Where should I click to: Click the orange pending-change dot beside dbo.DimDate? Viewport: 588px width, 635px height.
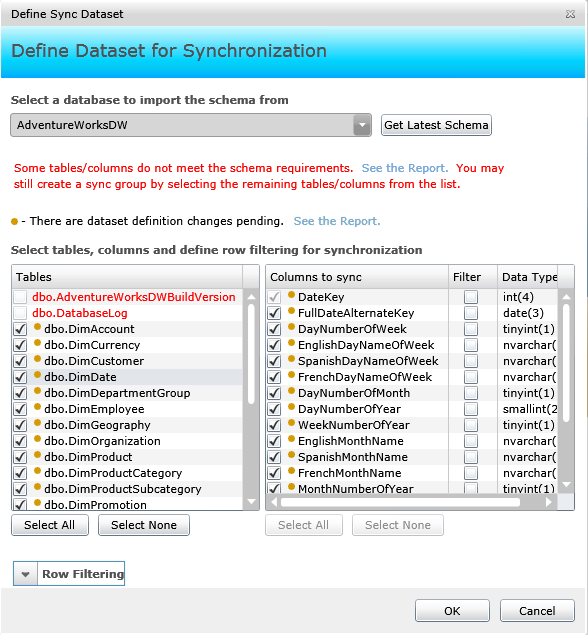pyautogui.click(x=37, y=375)
